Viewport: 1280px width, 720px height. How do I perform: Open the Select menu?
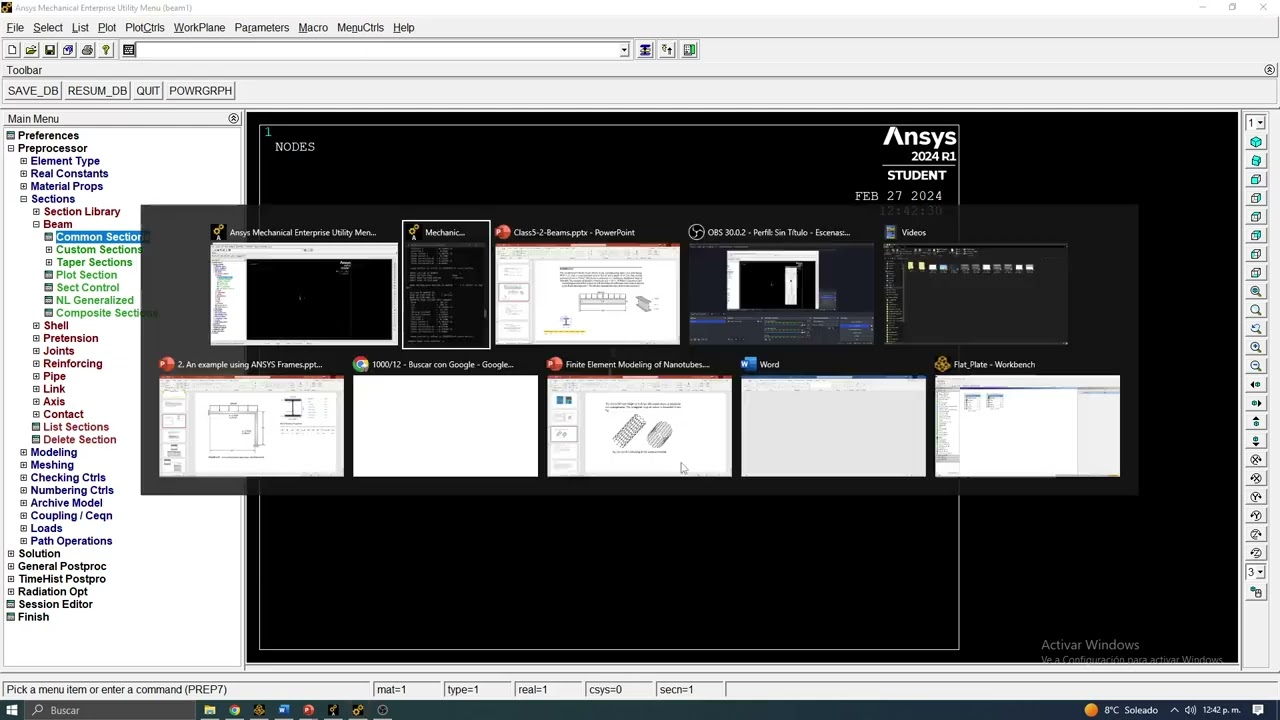point(48,28)
